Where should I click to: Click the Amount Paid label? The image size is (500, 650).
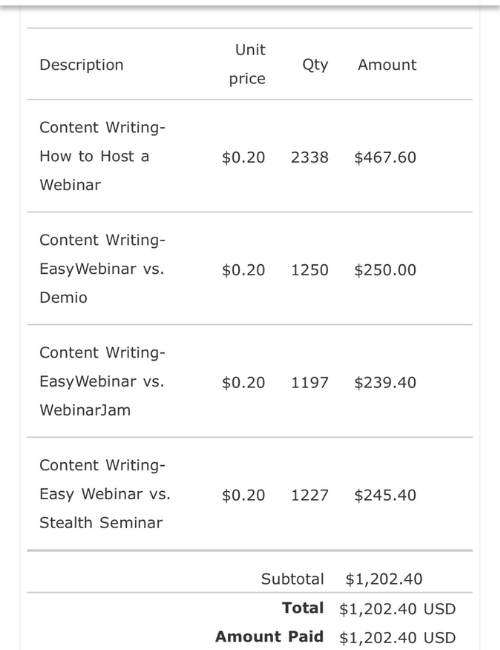click(269, 636)
